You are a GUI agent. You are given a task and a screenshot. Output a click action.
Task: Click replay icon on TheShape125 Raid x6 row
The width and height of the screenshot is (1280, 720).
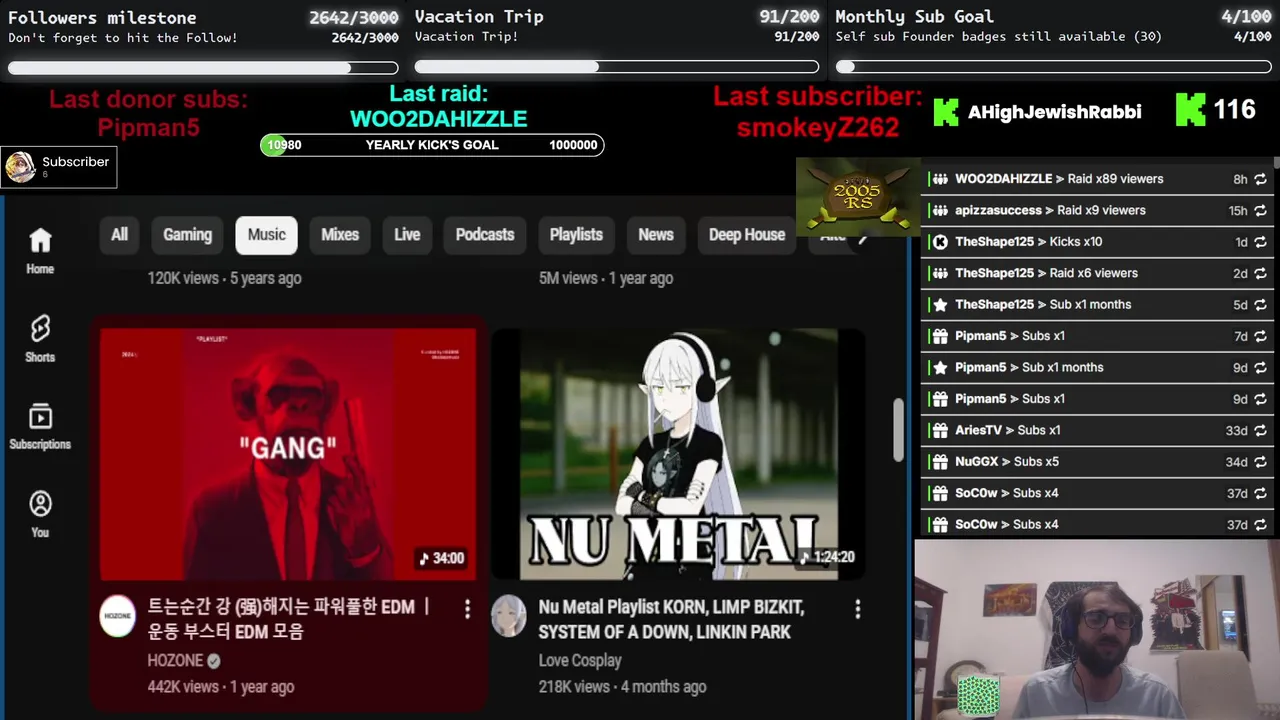[x=1260, y=273]
